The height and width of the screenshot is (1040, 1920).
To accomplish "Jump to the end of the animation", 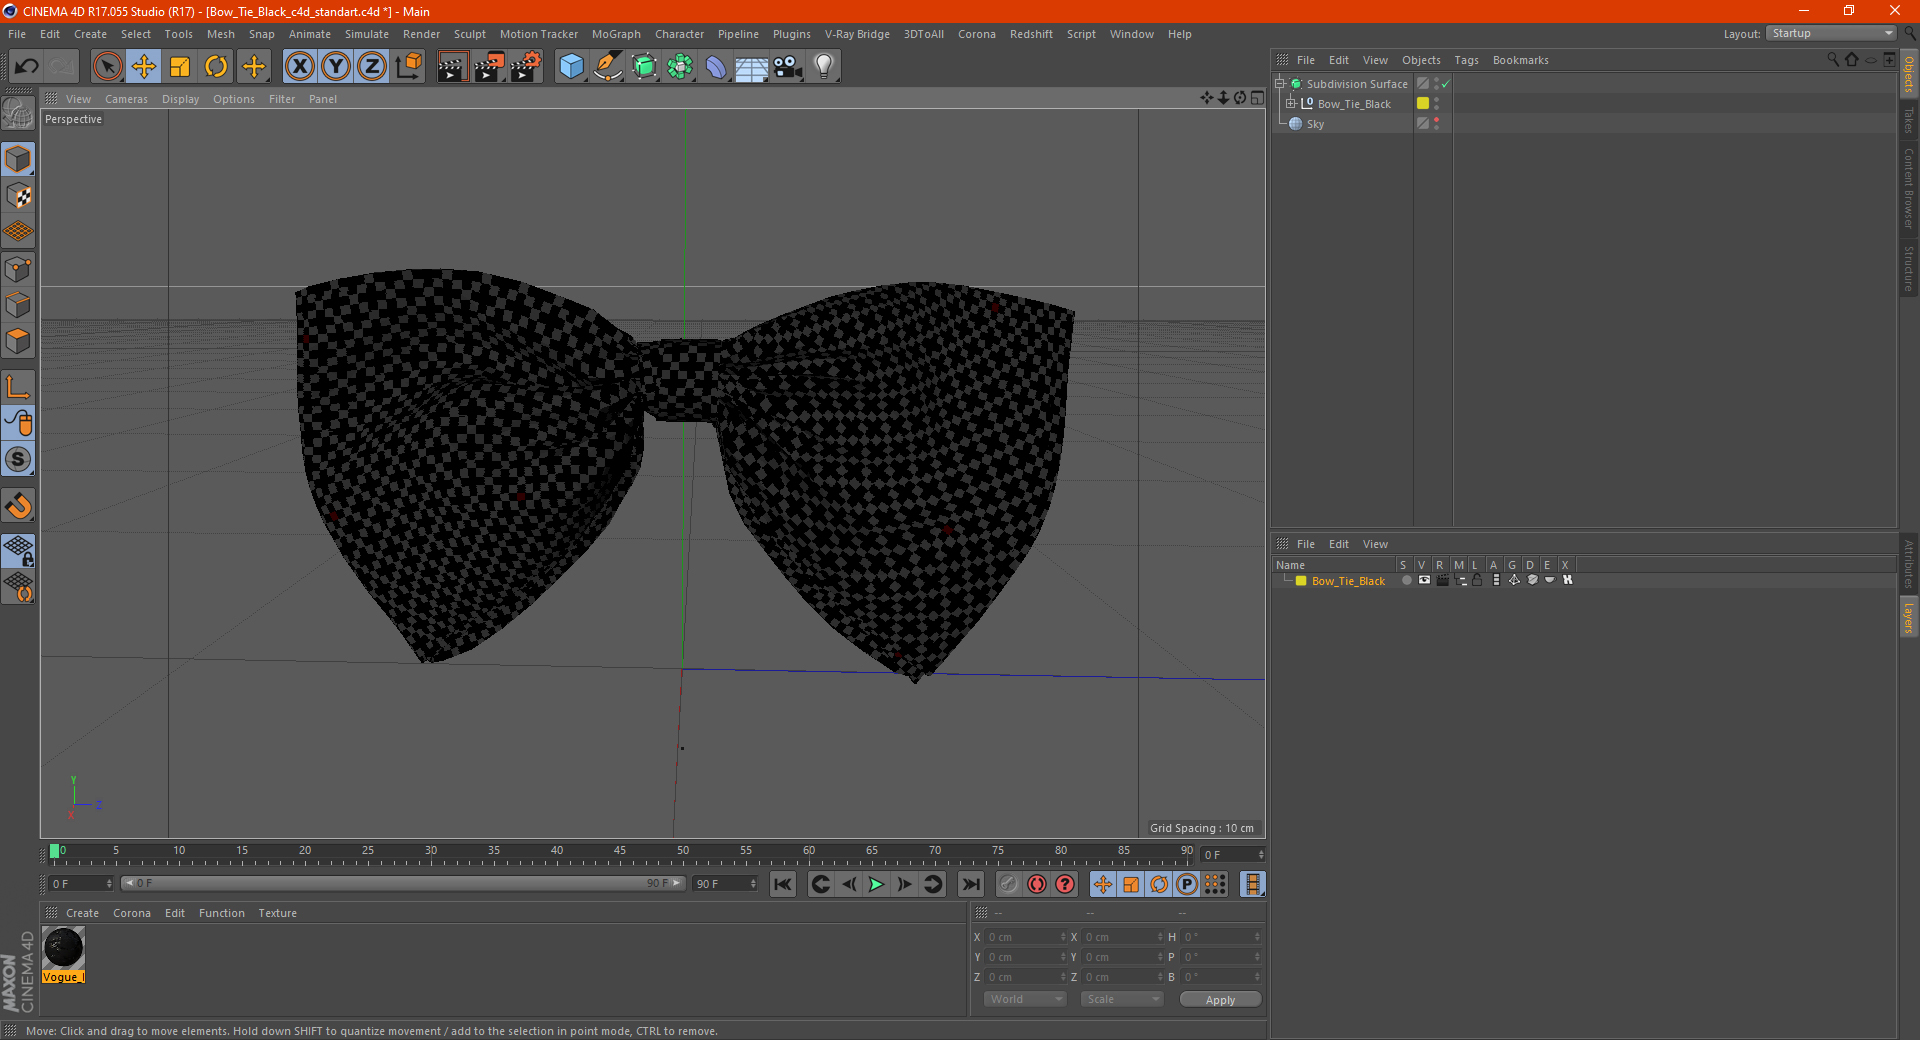I will pyautogui.click(x=970, y=884).
